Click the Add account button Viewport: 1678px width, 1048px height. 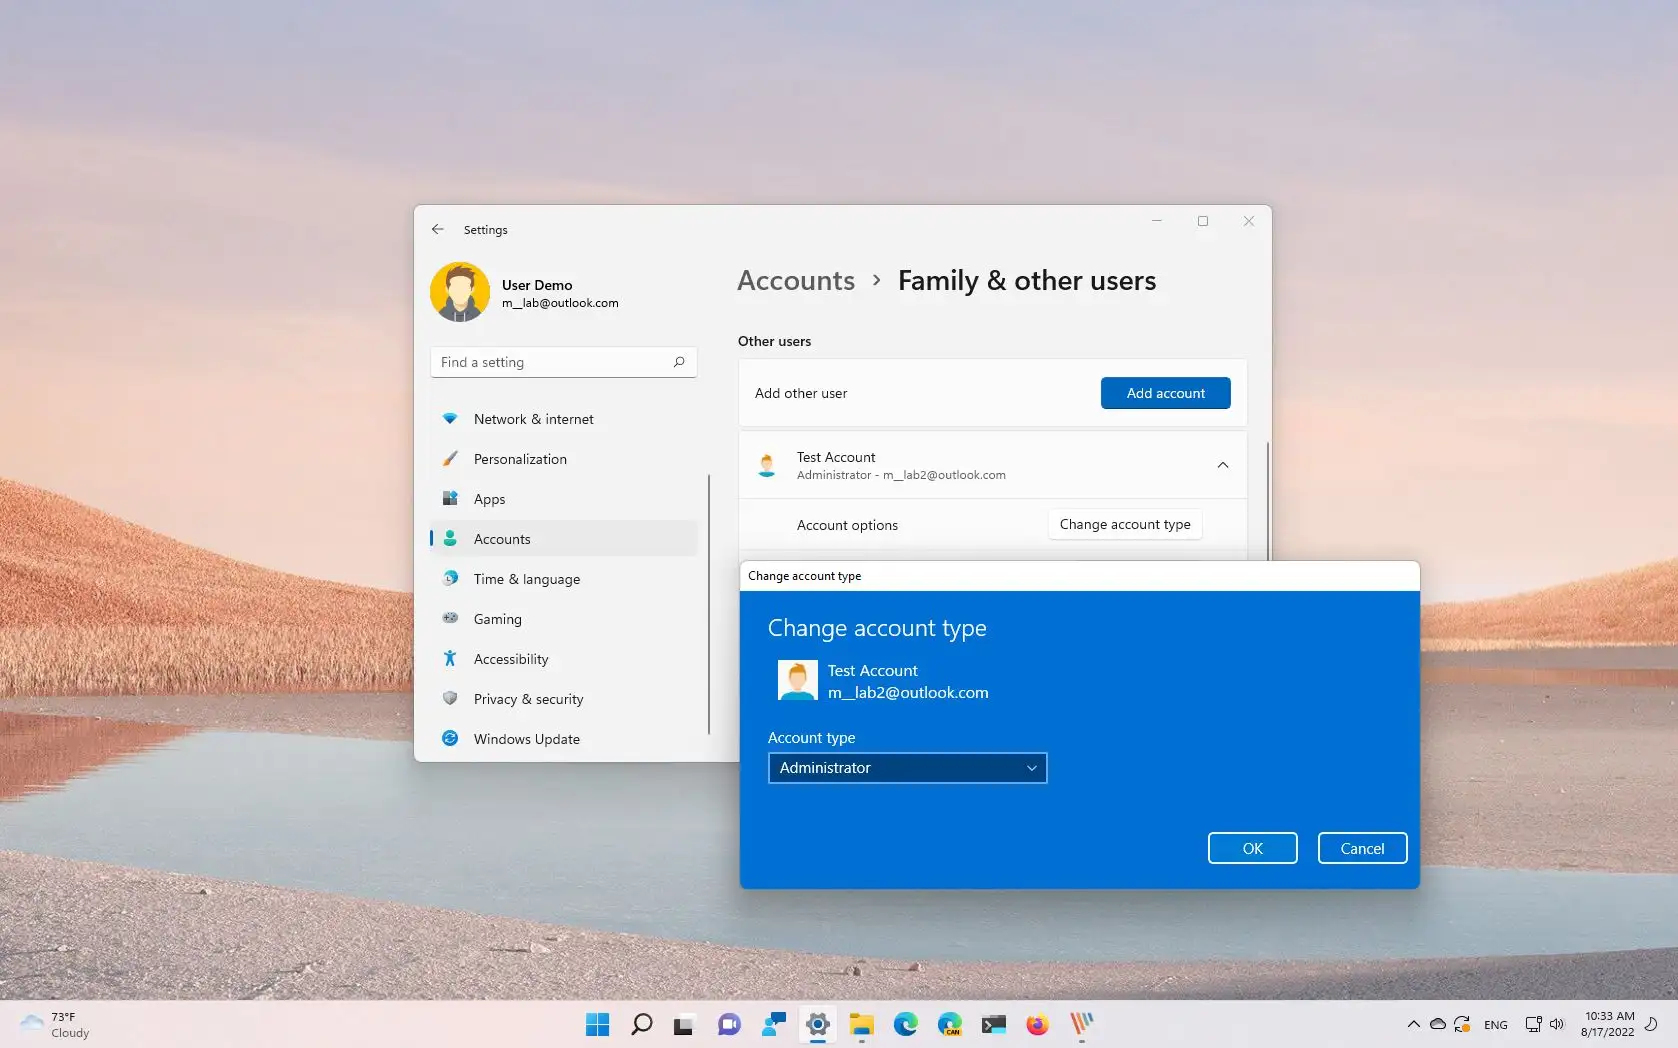(1165, 393)
